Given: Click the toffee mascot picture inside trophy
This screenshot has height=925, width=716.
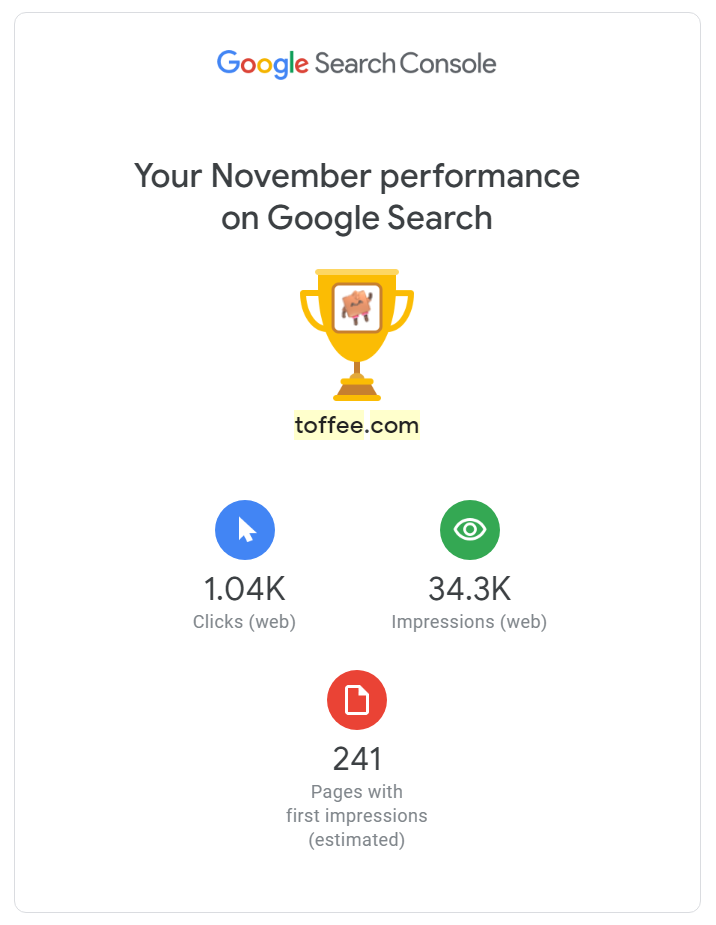Looking at the screenshot, I should (357, 307).
